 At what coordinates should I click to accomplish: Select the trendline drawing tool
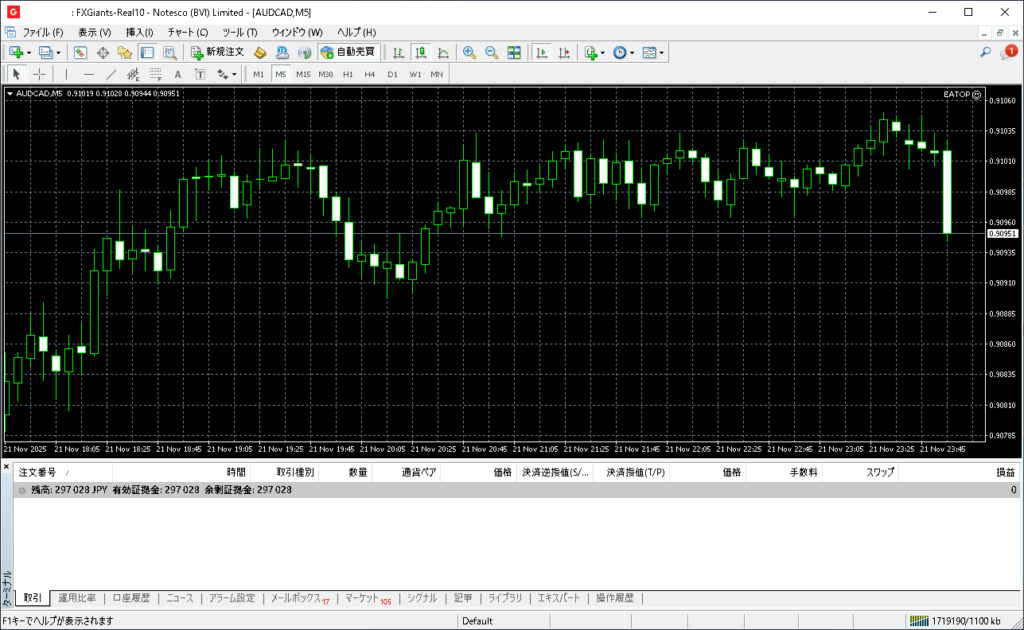point(111,74)
